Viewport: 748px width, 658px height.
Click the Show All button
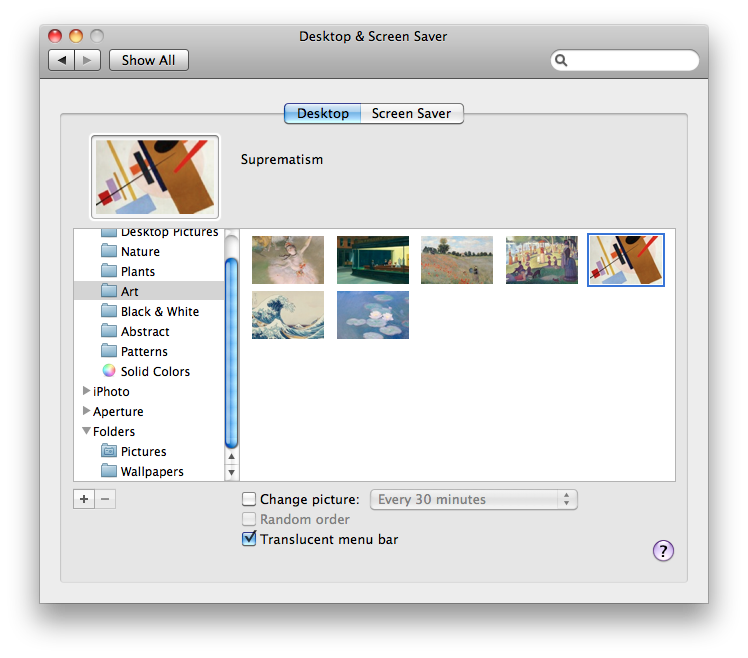click(x=148, y=60)
